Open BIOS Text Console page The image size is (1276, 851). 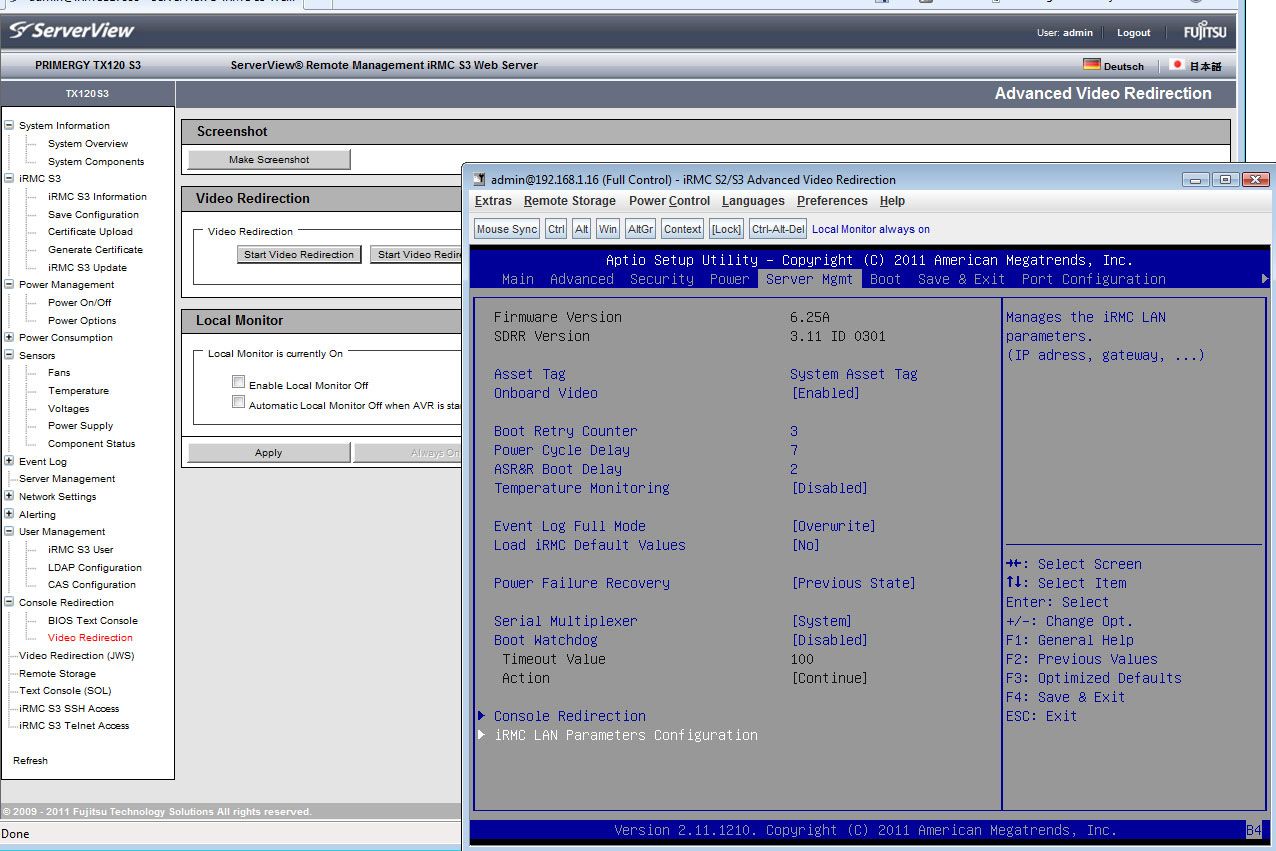pos(93,620)
